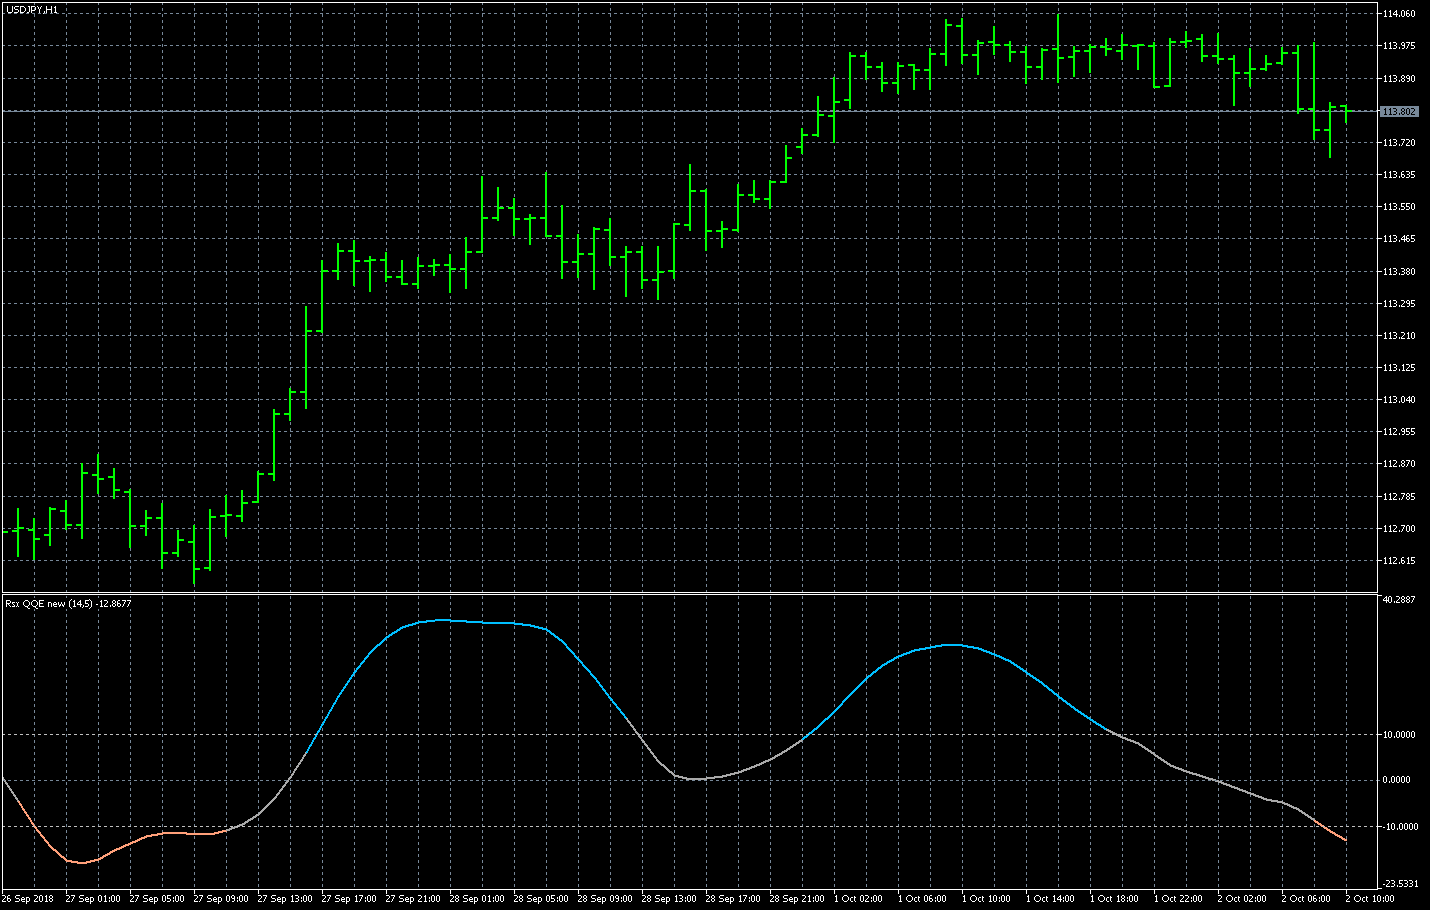The width and height of the screenshot is (1430, 910).
Task: Click the orange indicator line end at far right
Action: point(1345,840)
